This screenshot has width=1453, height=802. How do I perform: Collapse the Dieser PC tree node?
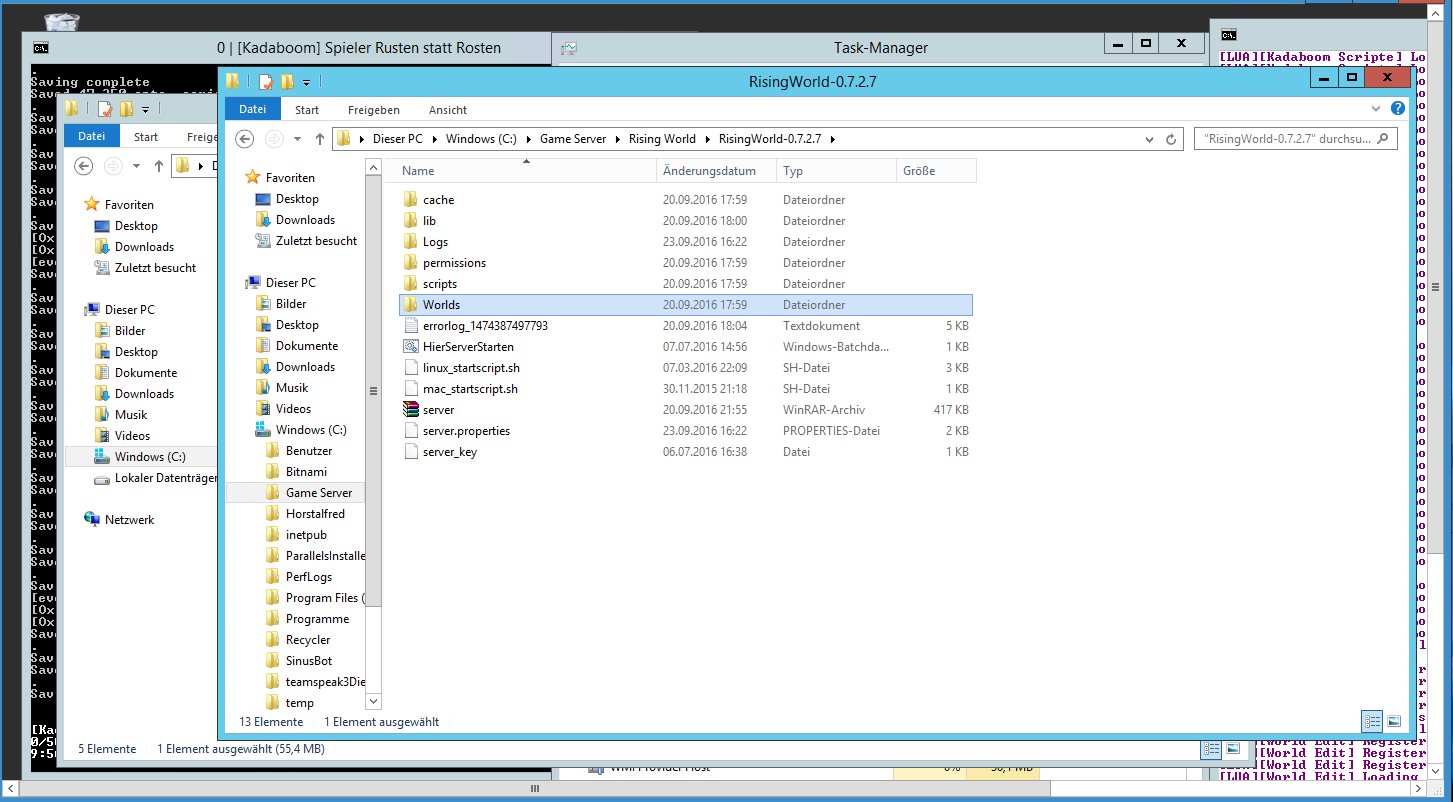click(239, 283)
